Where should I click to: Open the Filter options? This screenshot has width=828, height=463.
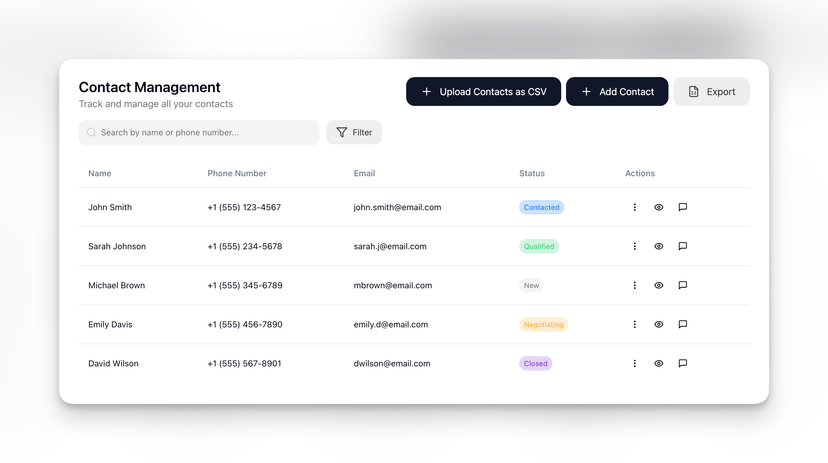354,132
